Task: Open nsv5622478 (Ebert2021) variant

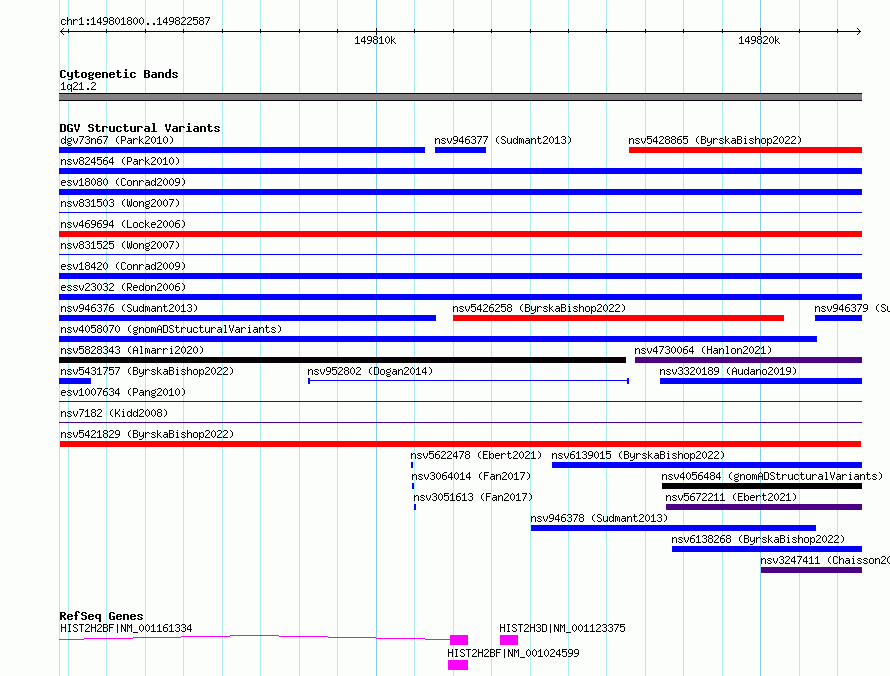Action: click(x=412, y=465)
